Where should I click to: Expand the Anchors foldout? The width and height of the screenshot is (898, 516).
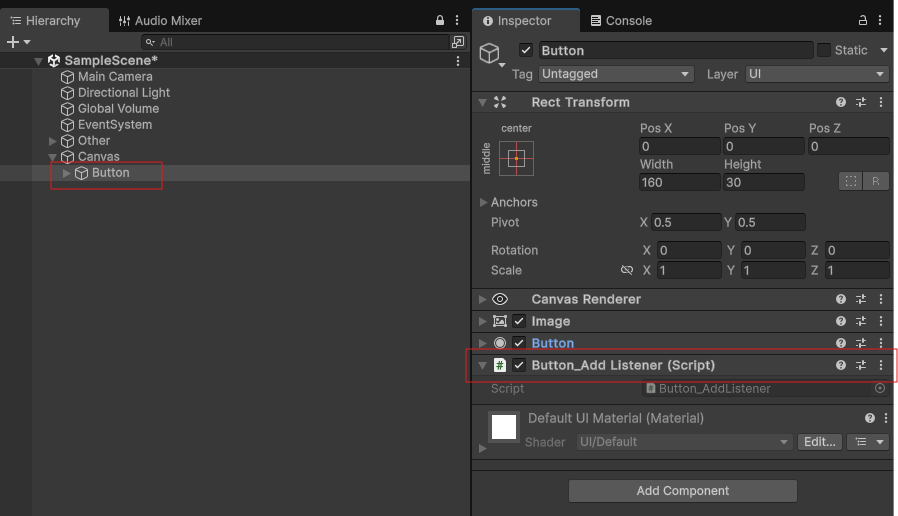click(x=483, y=202)
